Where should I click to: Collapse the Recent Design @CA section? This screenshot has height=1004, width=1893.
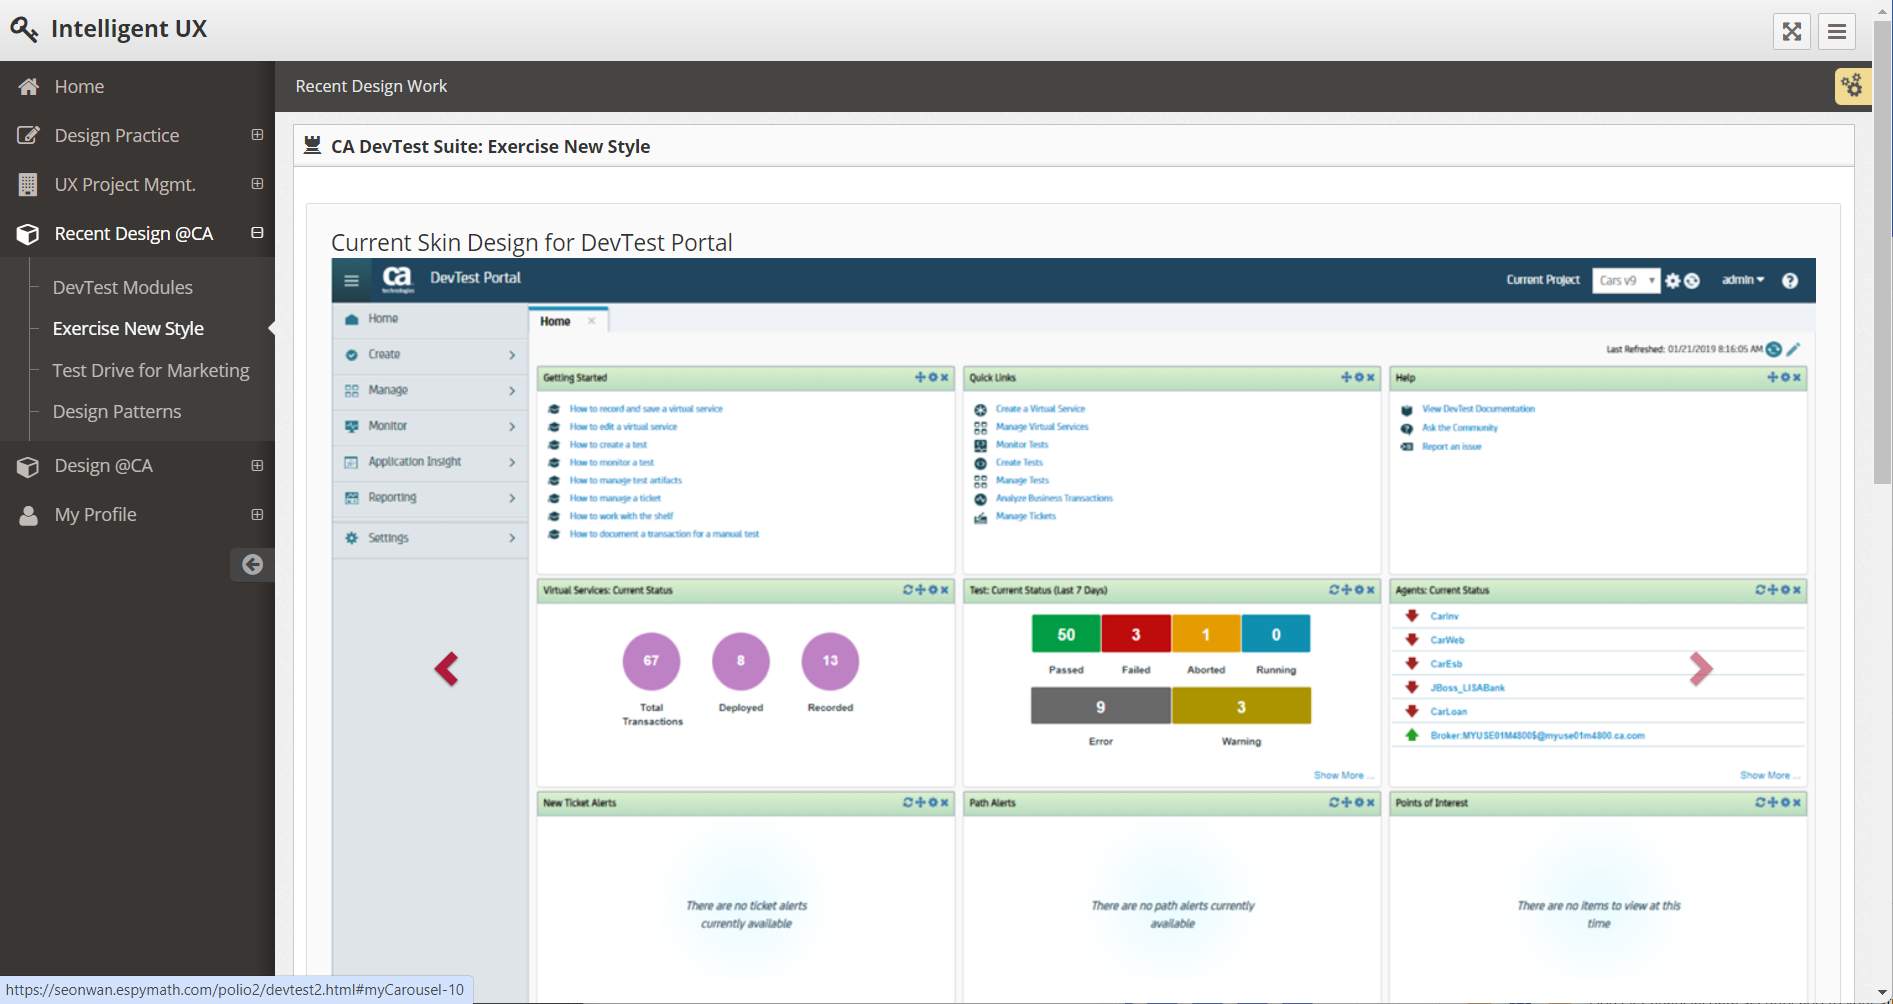(257, 233)
